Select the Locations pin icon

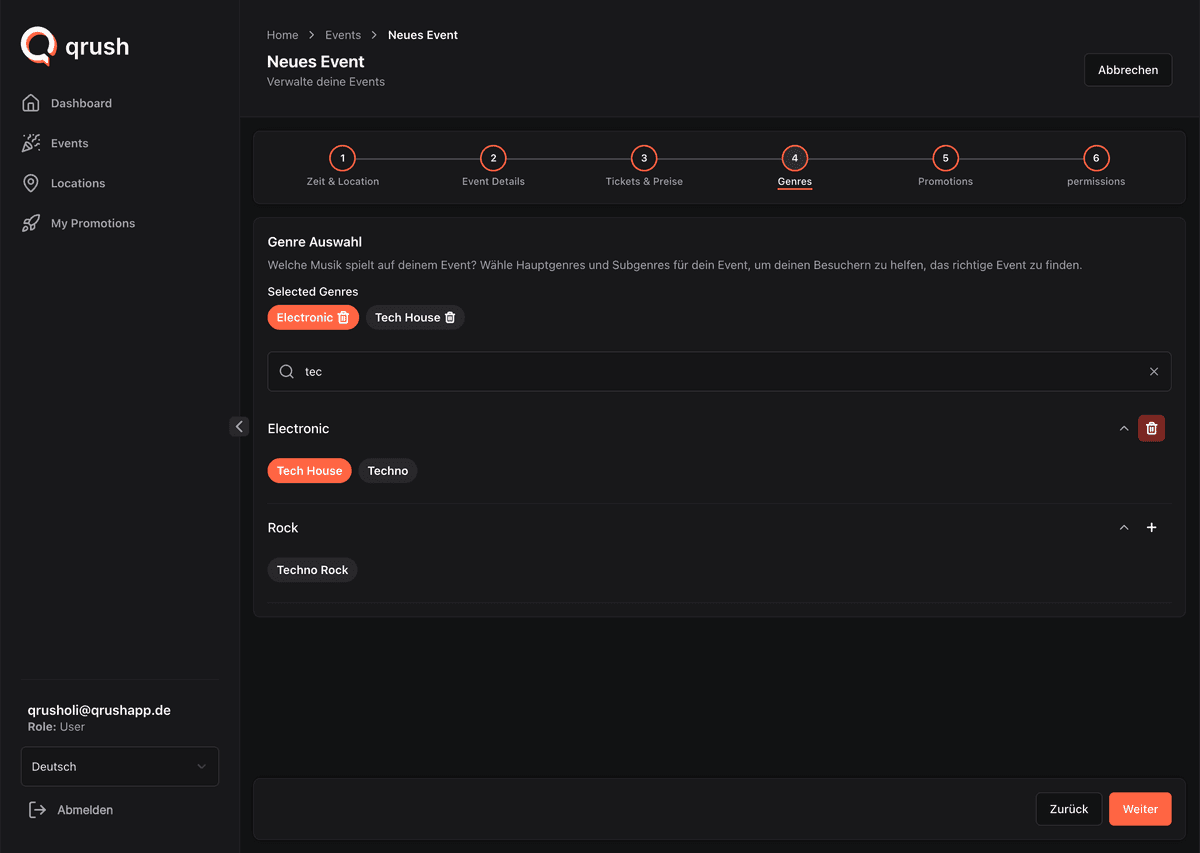(x=31, y=183)
